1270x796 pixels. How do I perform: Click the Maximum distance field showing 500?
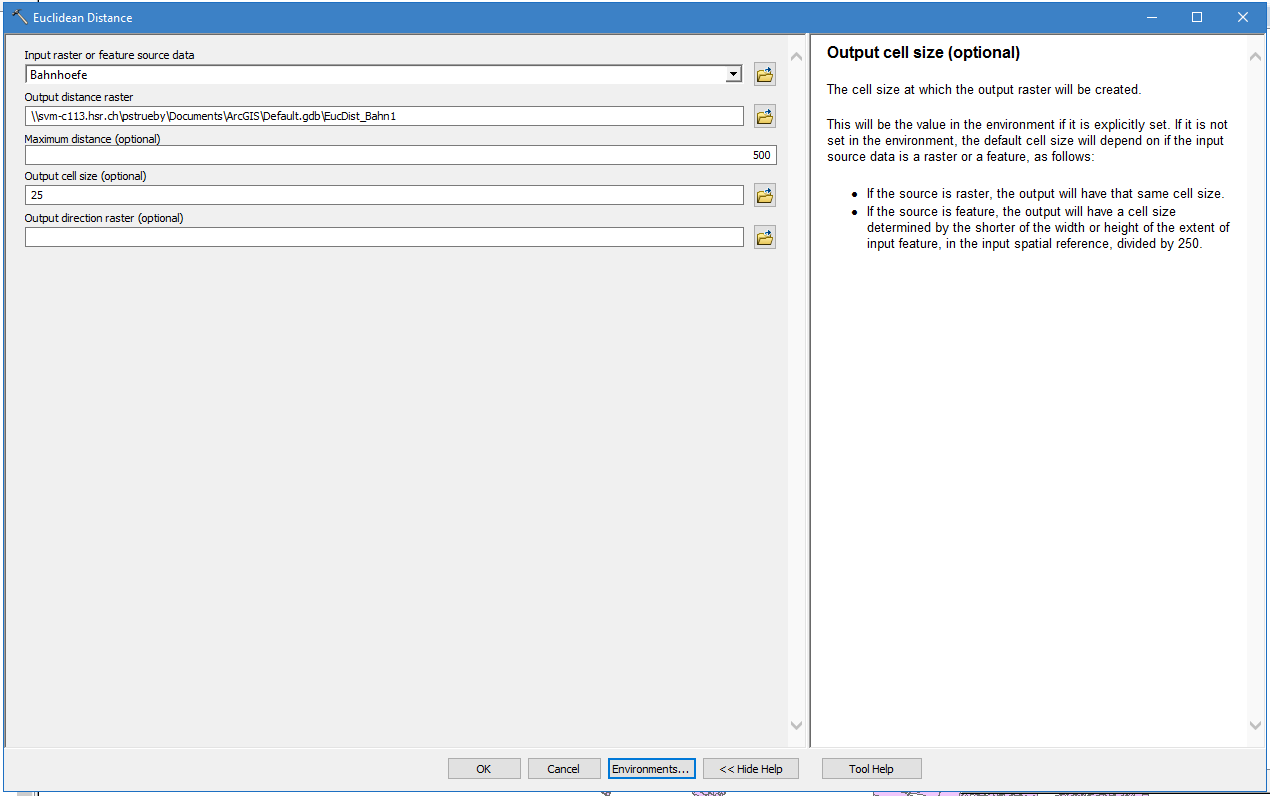coord(400,156)
